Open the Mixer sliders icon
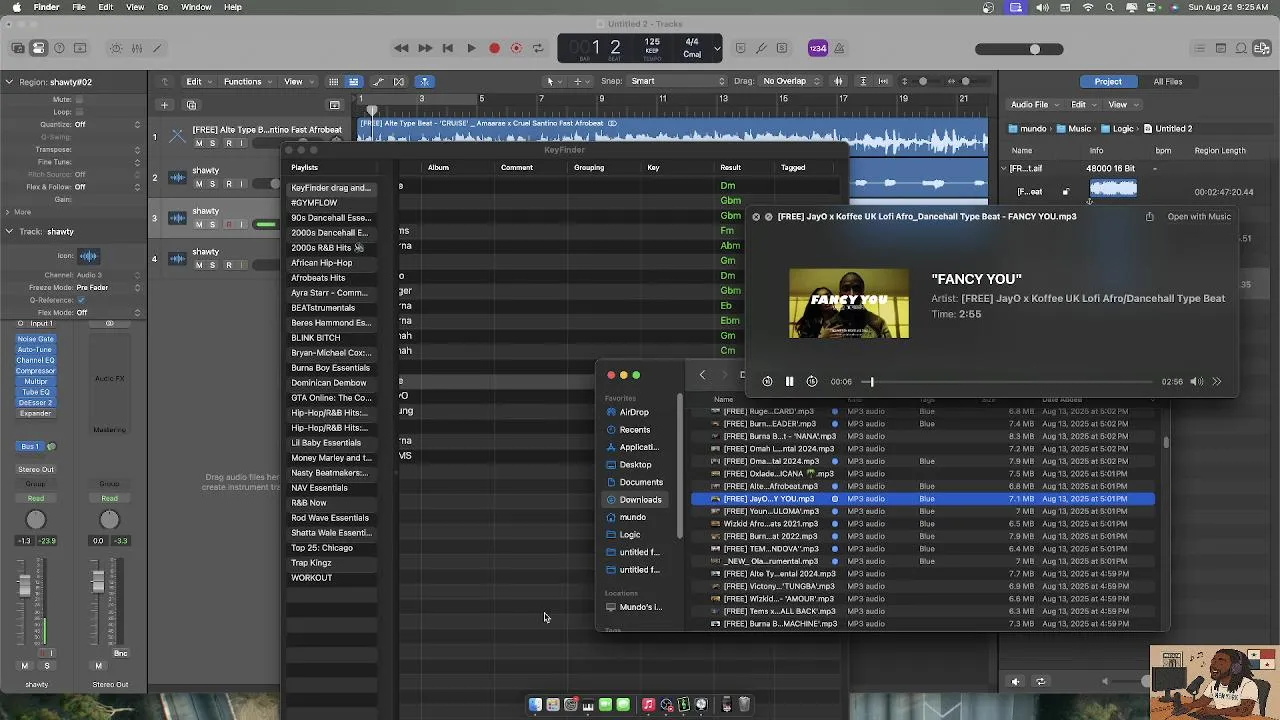Image resolution: width=1280 pixels, height=720 pixels. click(x=137, y=48)
